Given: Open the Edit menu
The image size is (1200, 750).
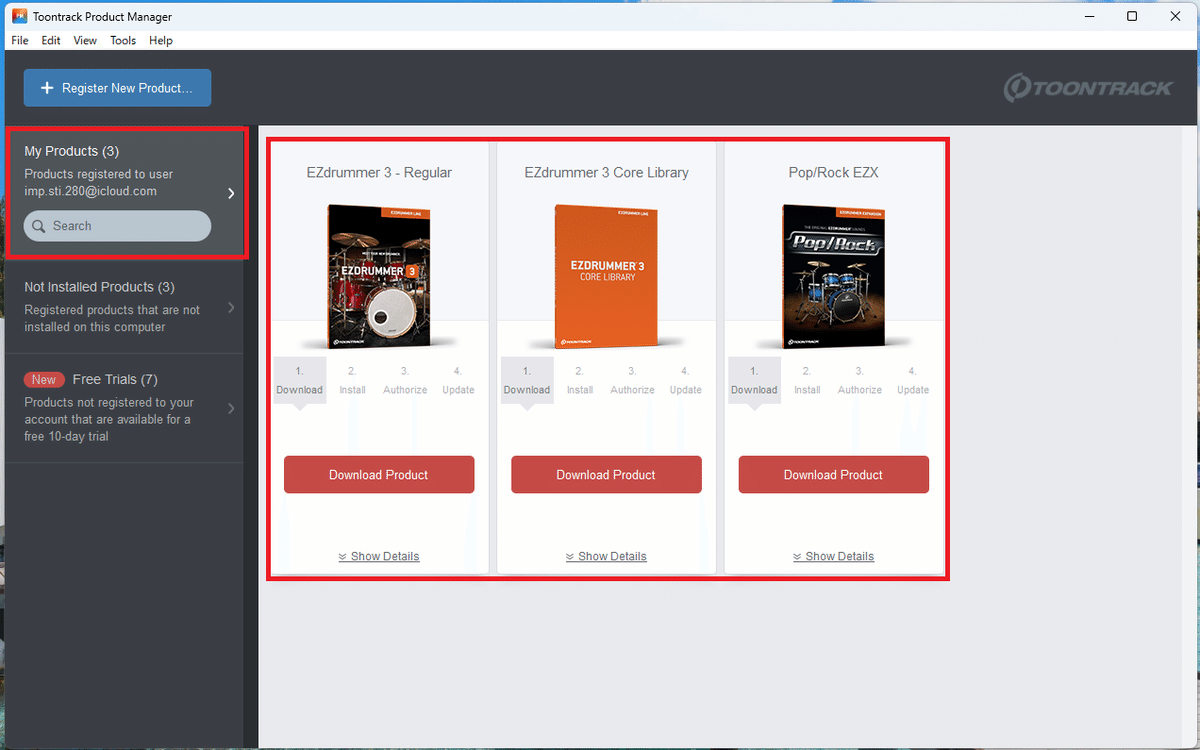Looking at the screenshot, I should point(51,40).
